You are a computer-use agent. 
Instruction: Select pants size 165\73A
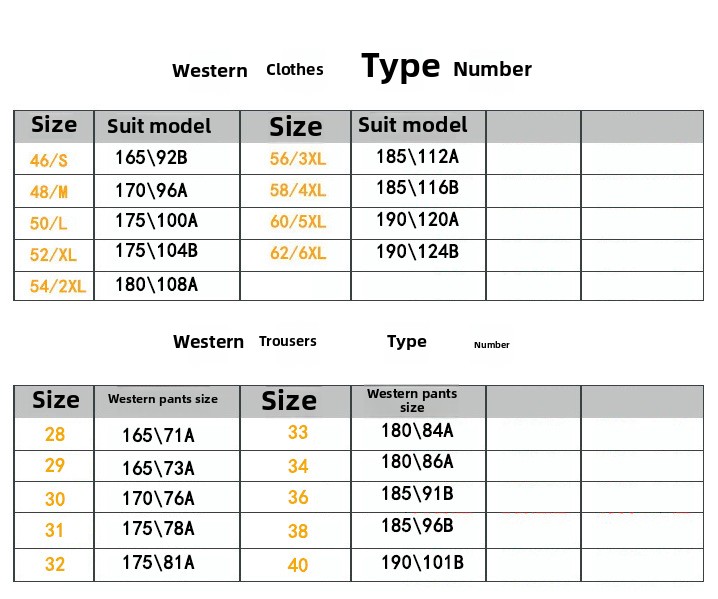pos(158,468)
